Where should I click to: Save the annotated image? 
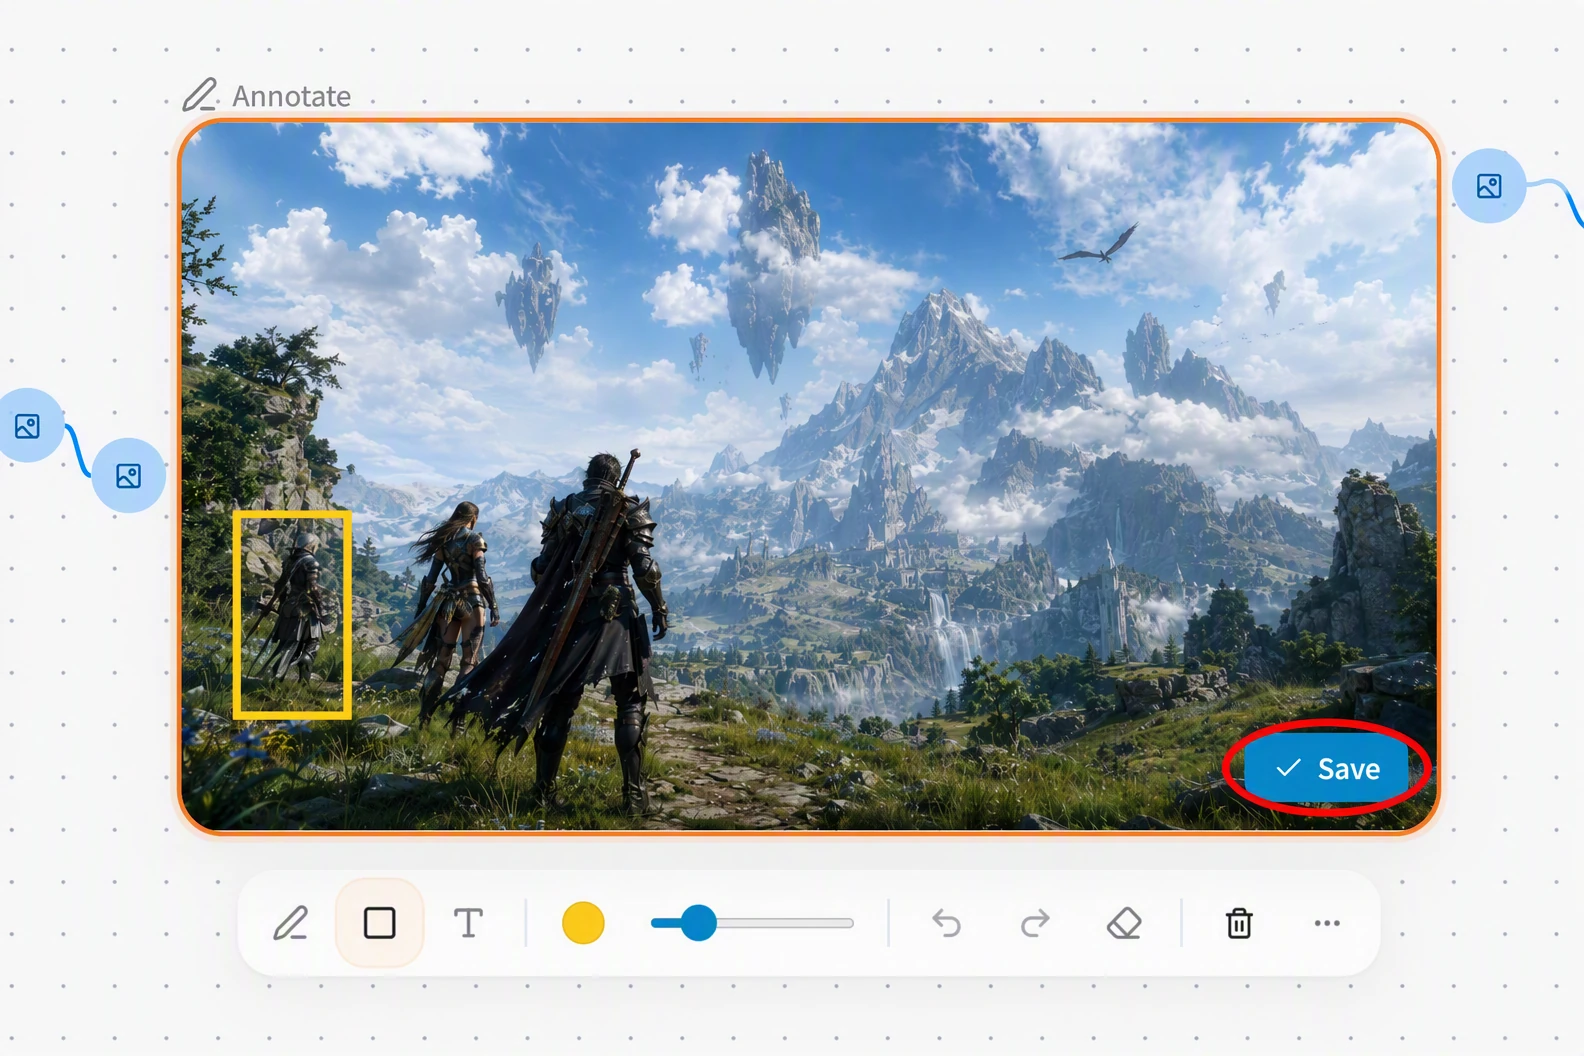coord(1327,768)
